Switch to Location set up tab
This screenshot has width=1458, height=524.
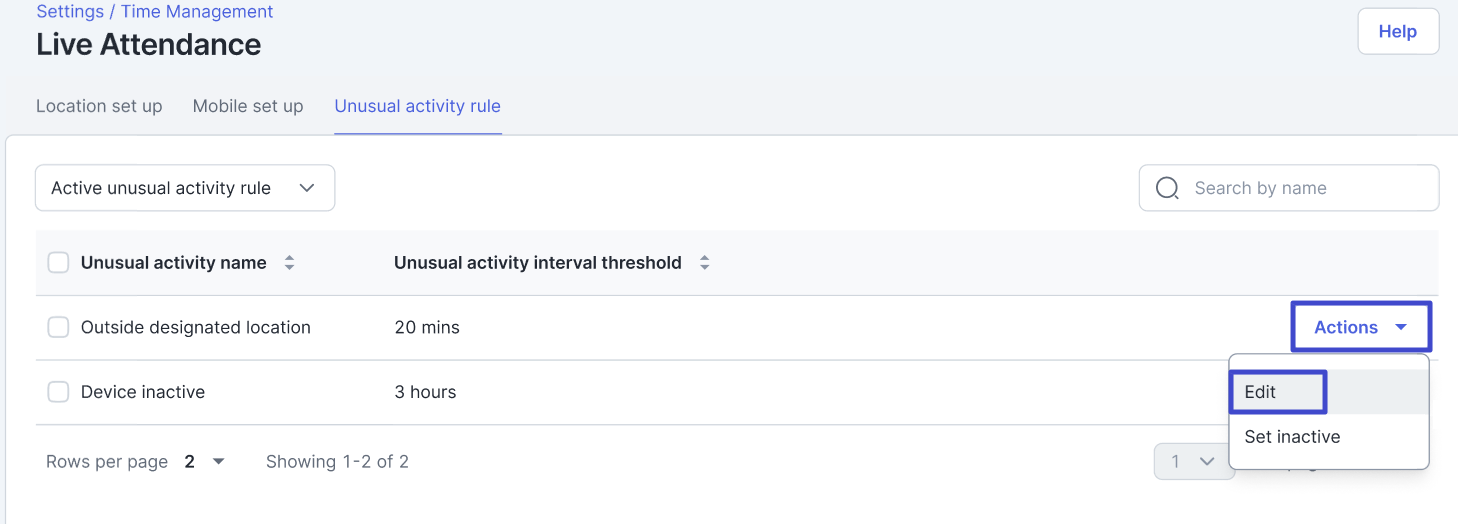click(99, 106)
